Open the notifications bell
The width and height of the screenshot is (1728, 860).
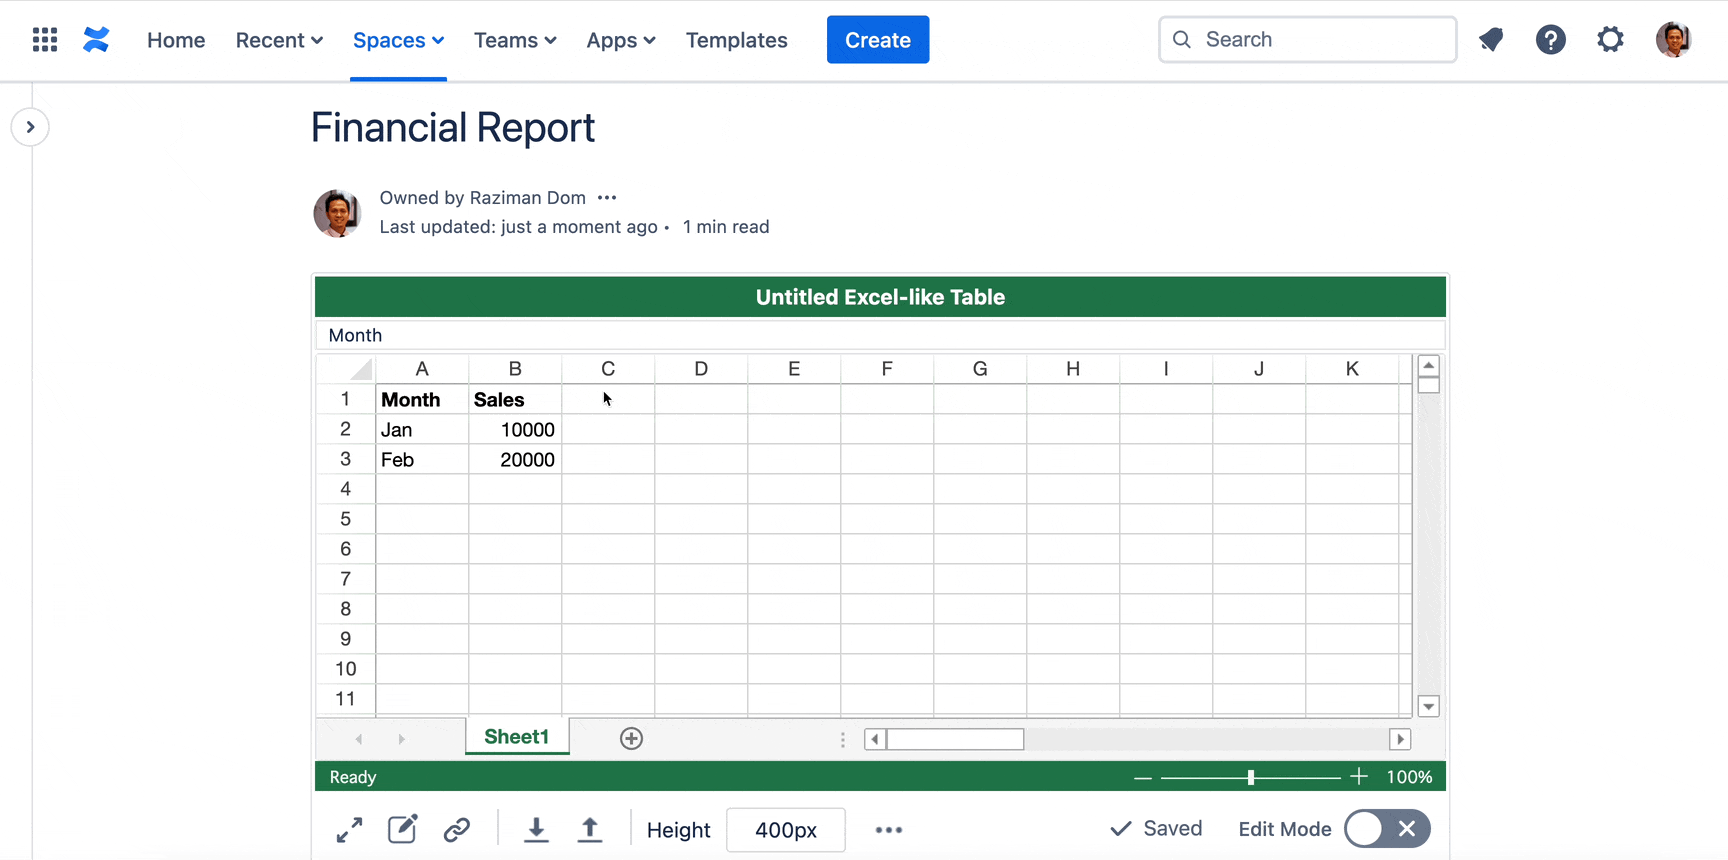[x=1491, y=40]
